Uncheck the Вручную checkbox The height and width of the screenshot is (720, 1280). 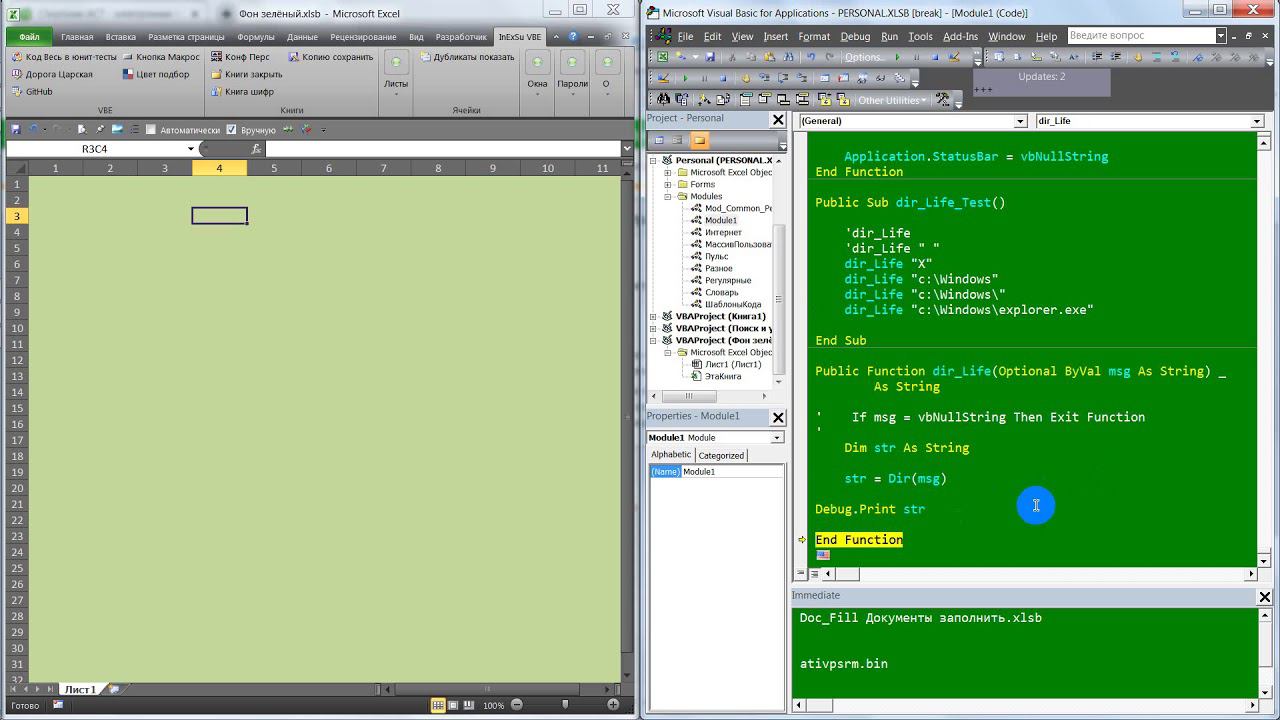pos(232,130)
